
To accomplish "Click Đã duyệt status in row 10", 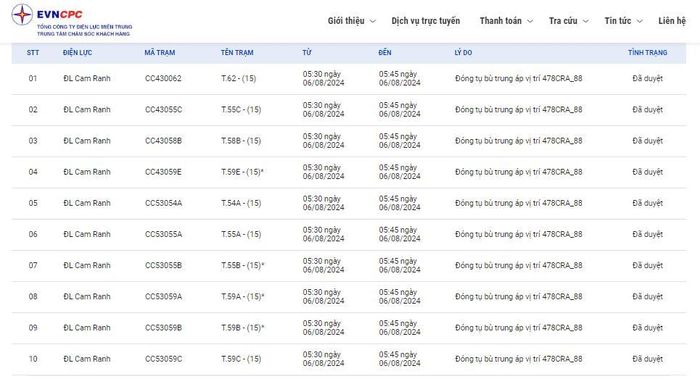I will click(x=647, y=359).
